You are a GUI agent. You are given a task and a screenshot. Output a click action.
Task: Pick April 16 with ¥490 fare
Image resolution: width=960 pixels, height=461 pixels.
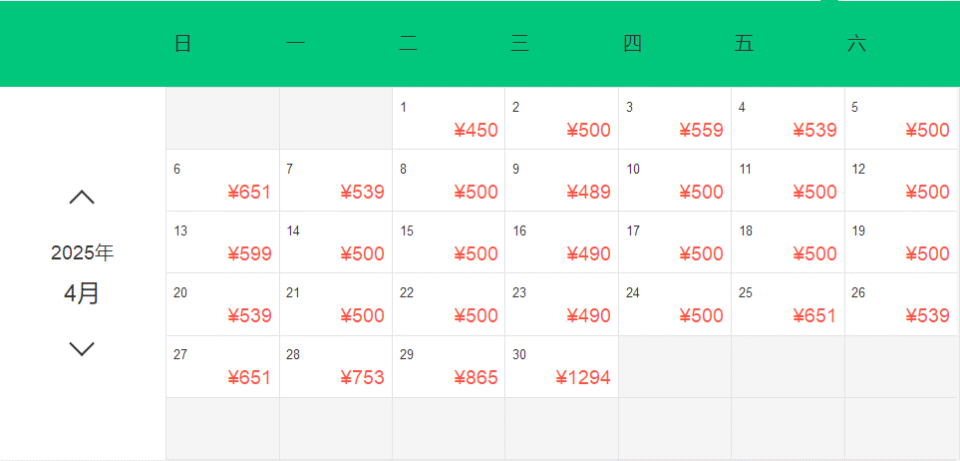[561, 243]
